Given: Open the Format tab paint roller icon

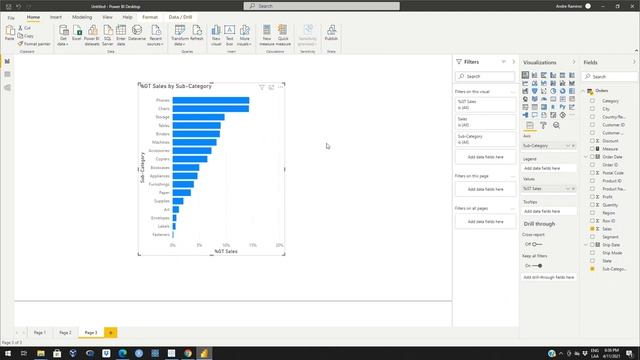Looking at the screenshot, I should (x=543, y=126).
